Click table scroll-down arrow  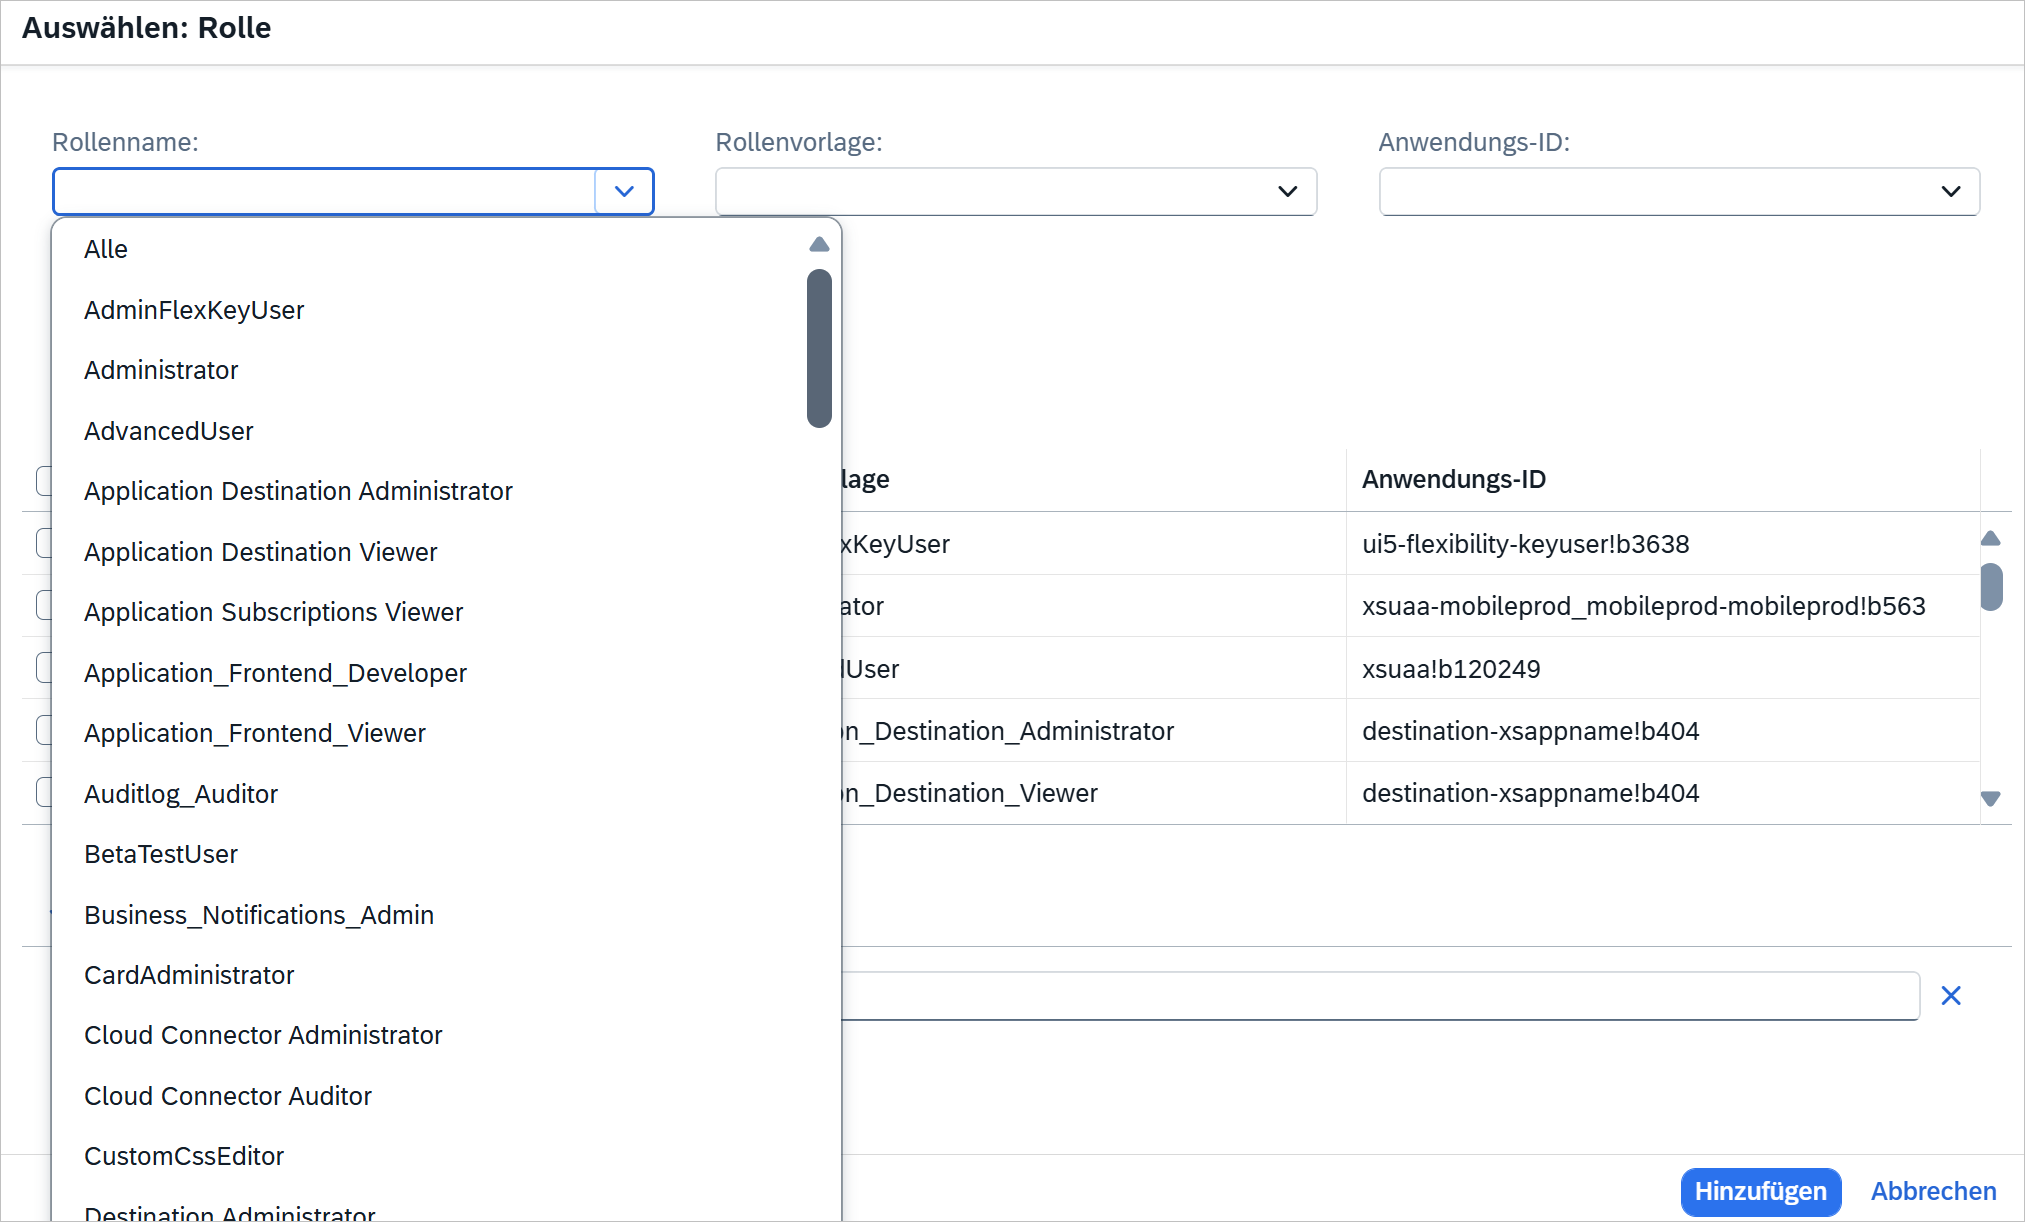(x=1990, y=798)
